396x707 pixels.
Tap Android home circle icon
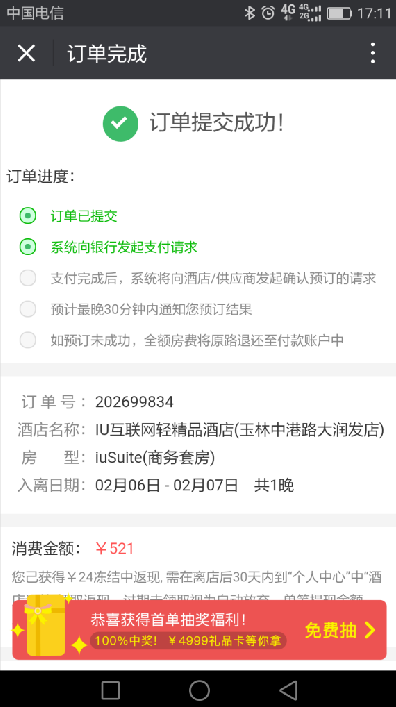pyautogui.click(x=199, y=689)
